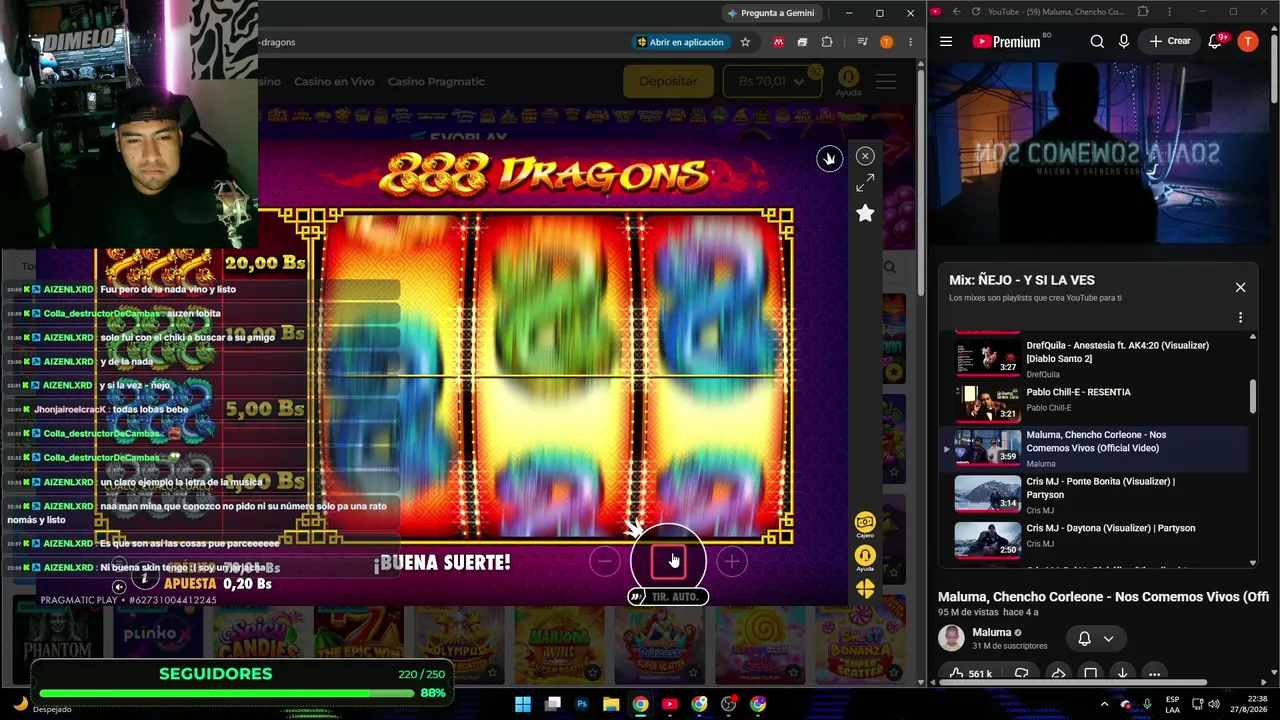Bookmark the casino page with the star
The image size is (1280, 720).
(x=745, y=42)
